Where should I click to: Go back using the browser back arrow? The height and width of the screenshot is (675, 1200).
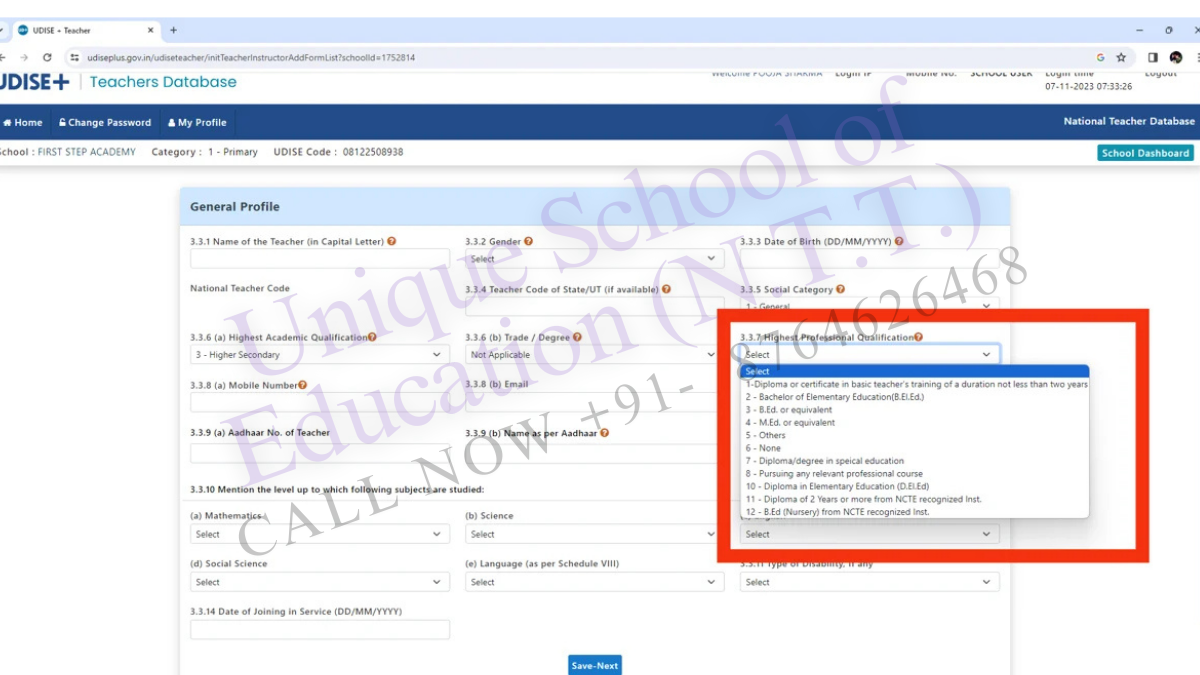click(x=2, y=58)
